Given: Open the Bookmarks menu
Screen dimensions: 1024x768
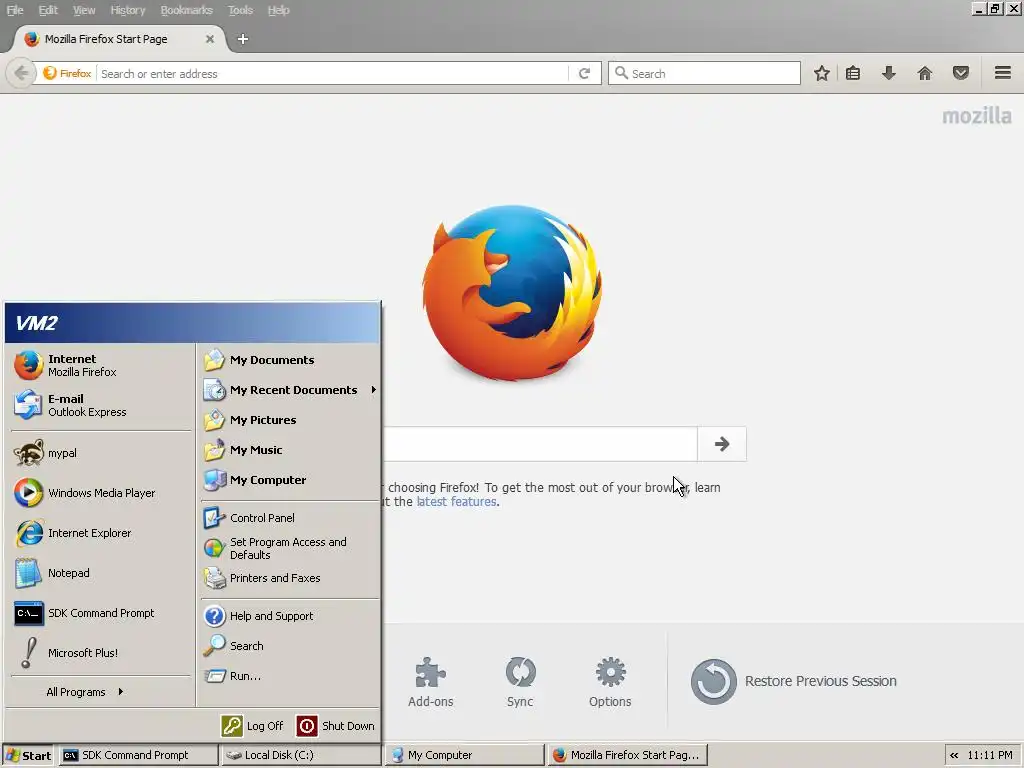Looking at the screenshot, I should click(x=187, y=10).
